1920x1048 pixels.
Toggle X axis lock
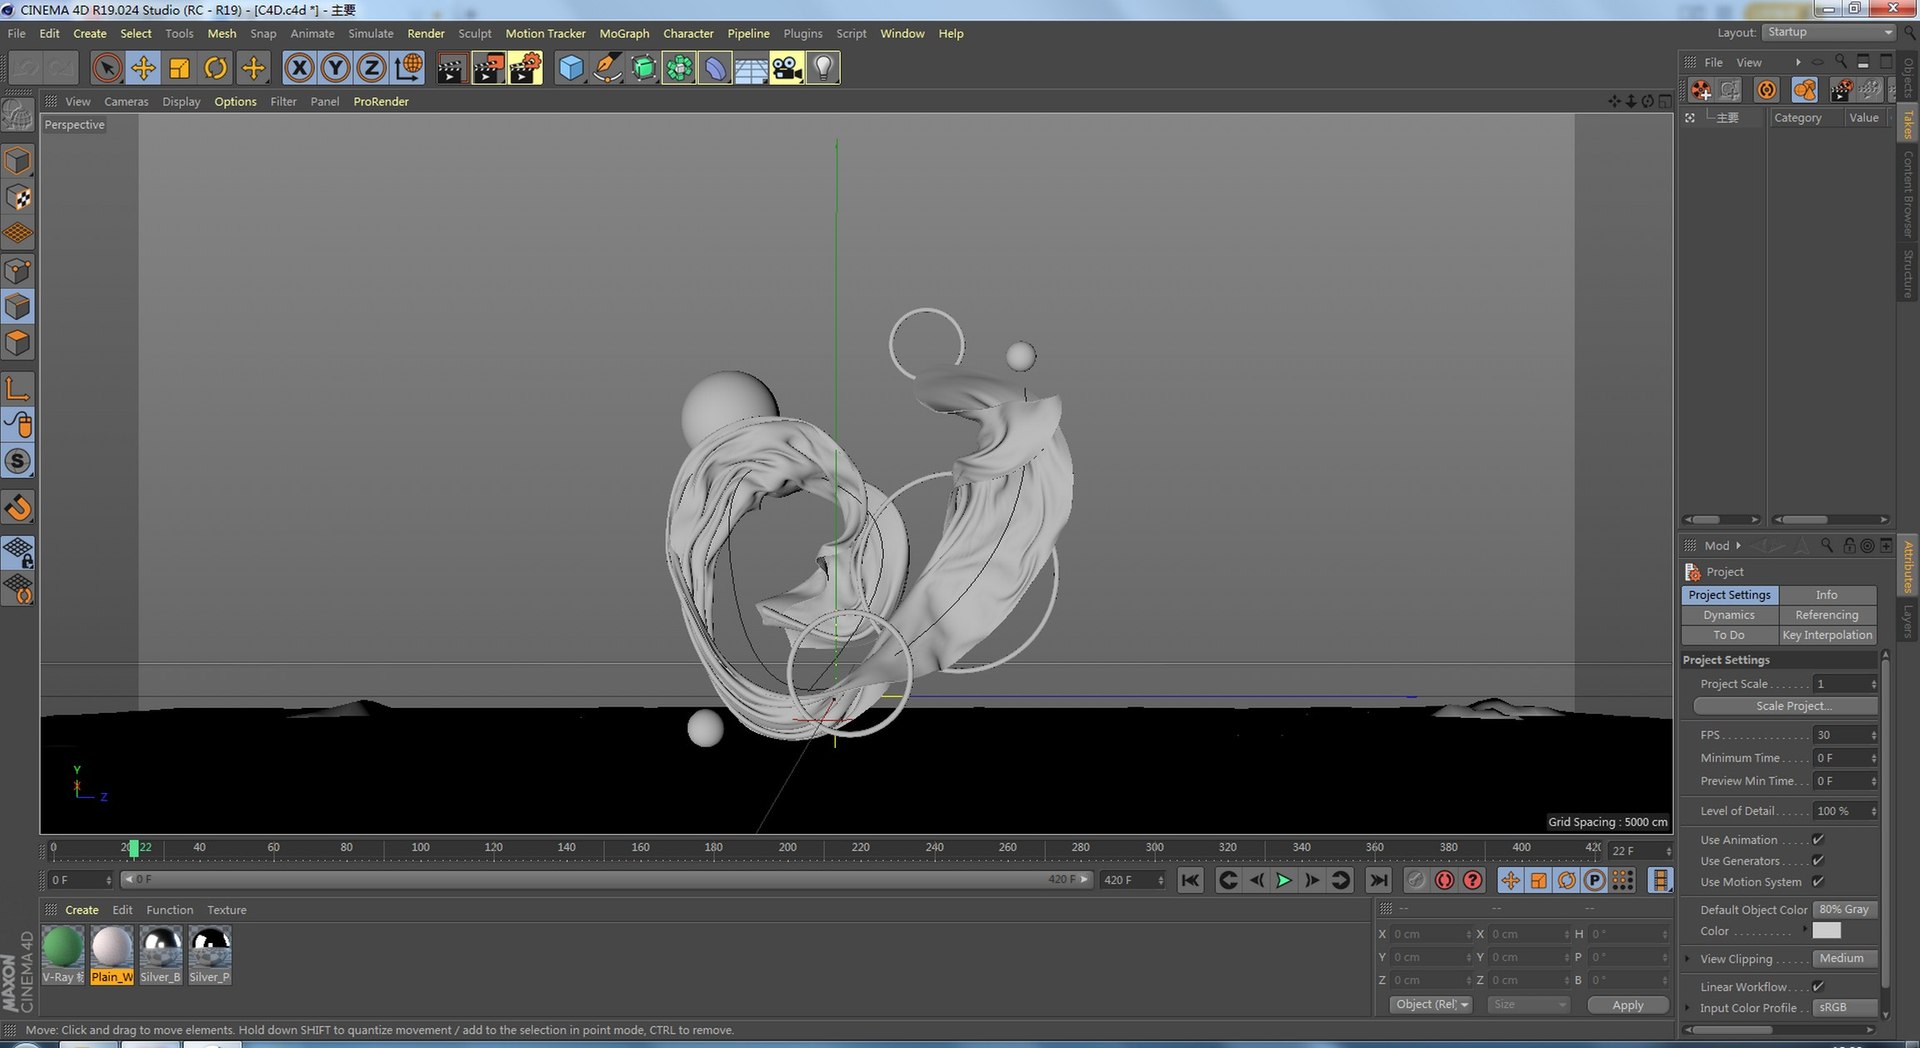[299, 68]
